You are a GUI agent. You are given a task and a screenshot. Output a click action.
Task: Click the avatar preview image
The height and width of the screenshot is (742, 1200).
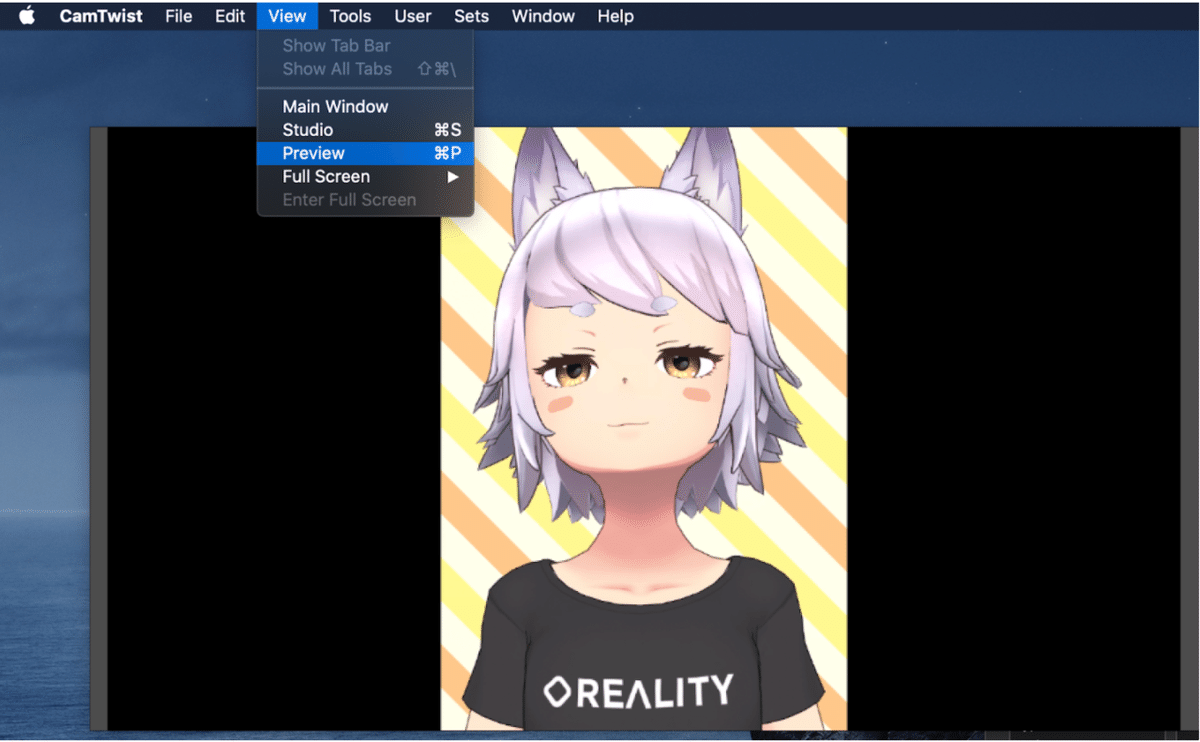click(644, 428)
